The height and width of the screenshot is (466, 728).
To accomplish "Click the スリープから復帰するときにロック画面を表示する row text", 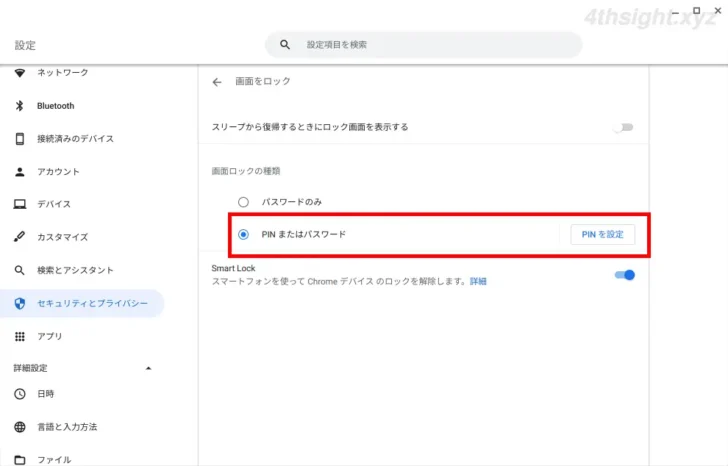I will point(310,127).
